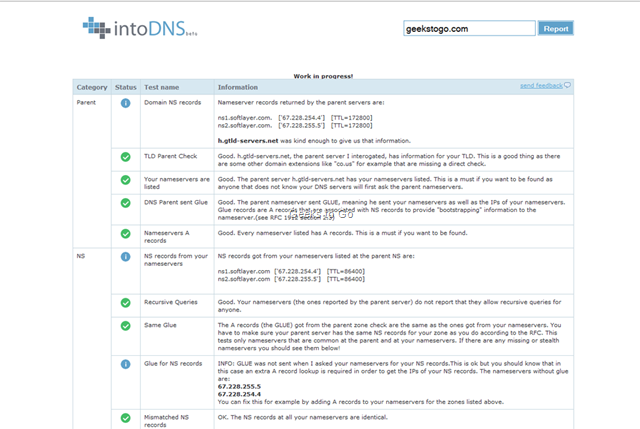Image resolution: width=640 pixels, height=429 pixels.
Task: Click info icon for Domain NS records
Action: pyautogui.click(x=125, y=103)
